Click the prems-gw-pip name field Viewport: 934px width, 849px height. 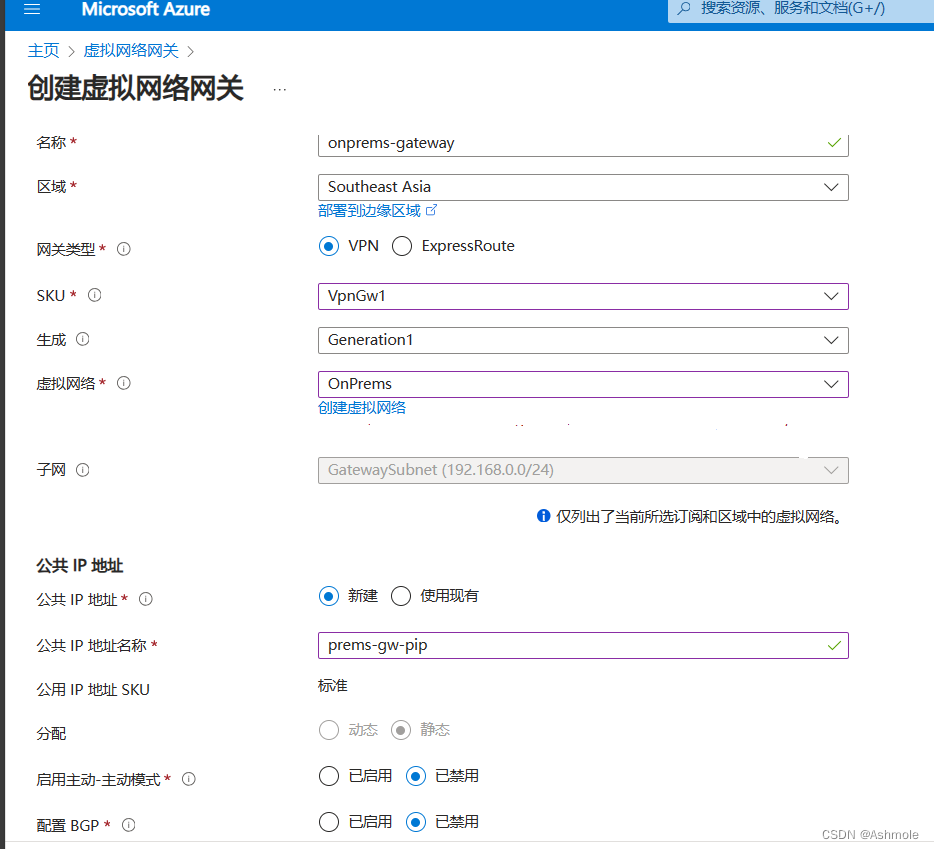click(x=583, y=645)
